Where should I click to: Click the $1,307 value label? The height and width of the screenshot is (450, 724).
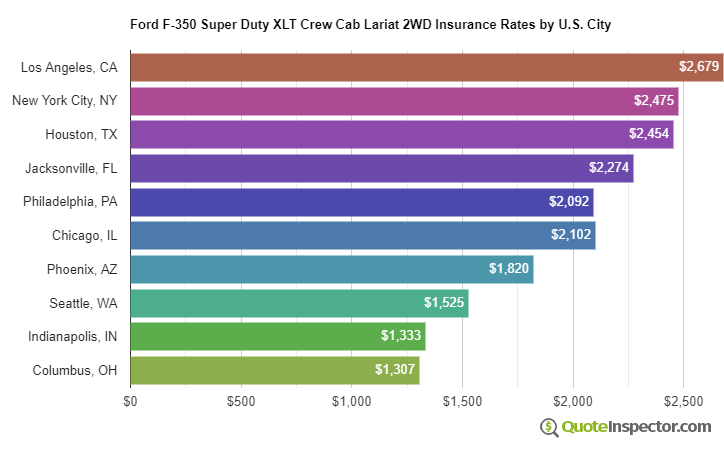[x=394, y=370]
